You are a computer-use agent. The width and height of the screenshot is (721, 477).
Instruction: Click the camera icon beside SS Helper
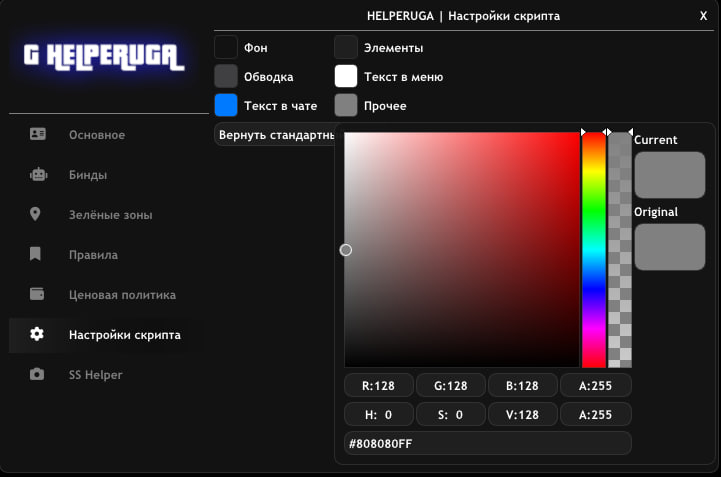pos(37,374)
